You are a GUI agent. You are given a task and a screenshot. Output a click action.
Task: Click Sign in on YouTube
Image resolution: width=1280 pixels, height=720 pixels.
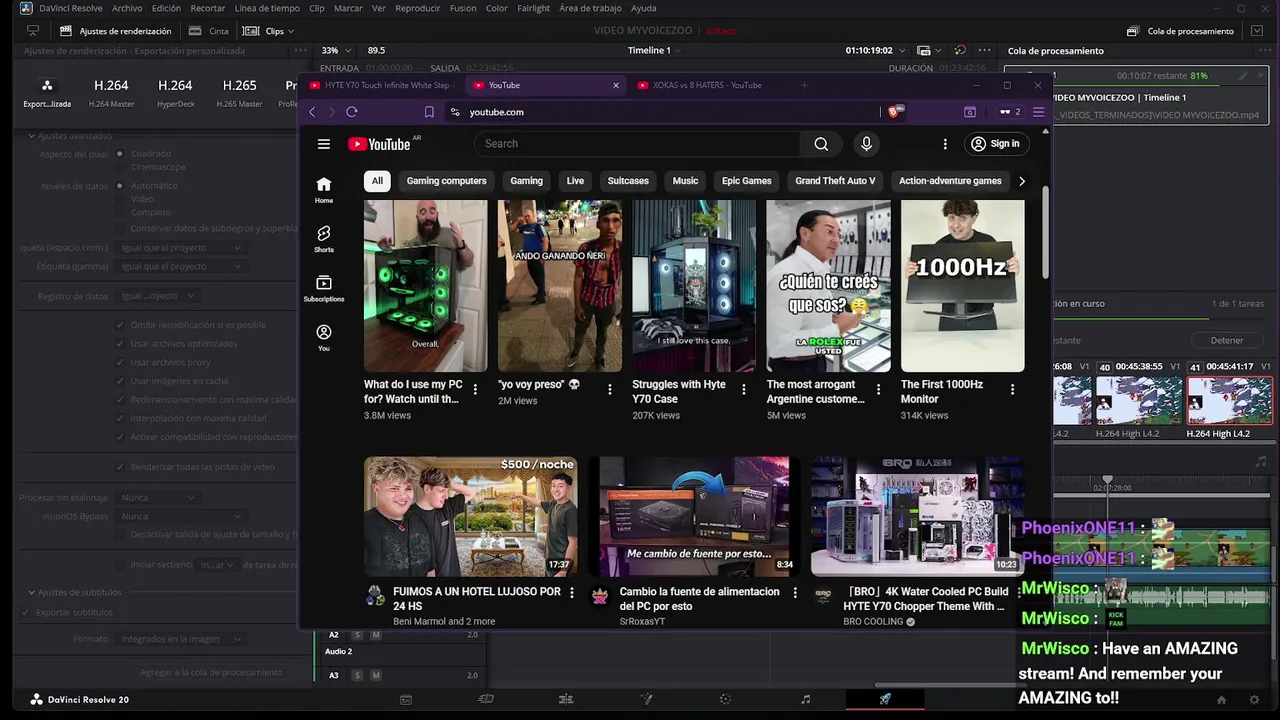(995, 144)
